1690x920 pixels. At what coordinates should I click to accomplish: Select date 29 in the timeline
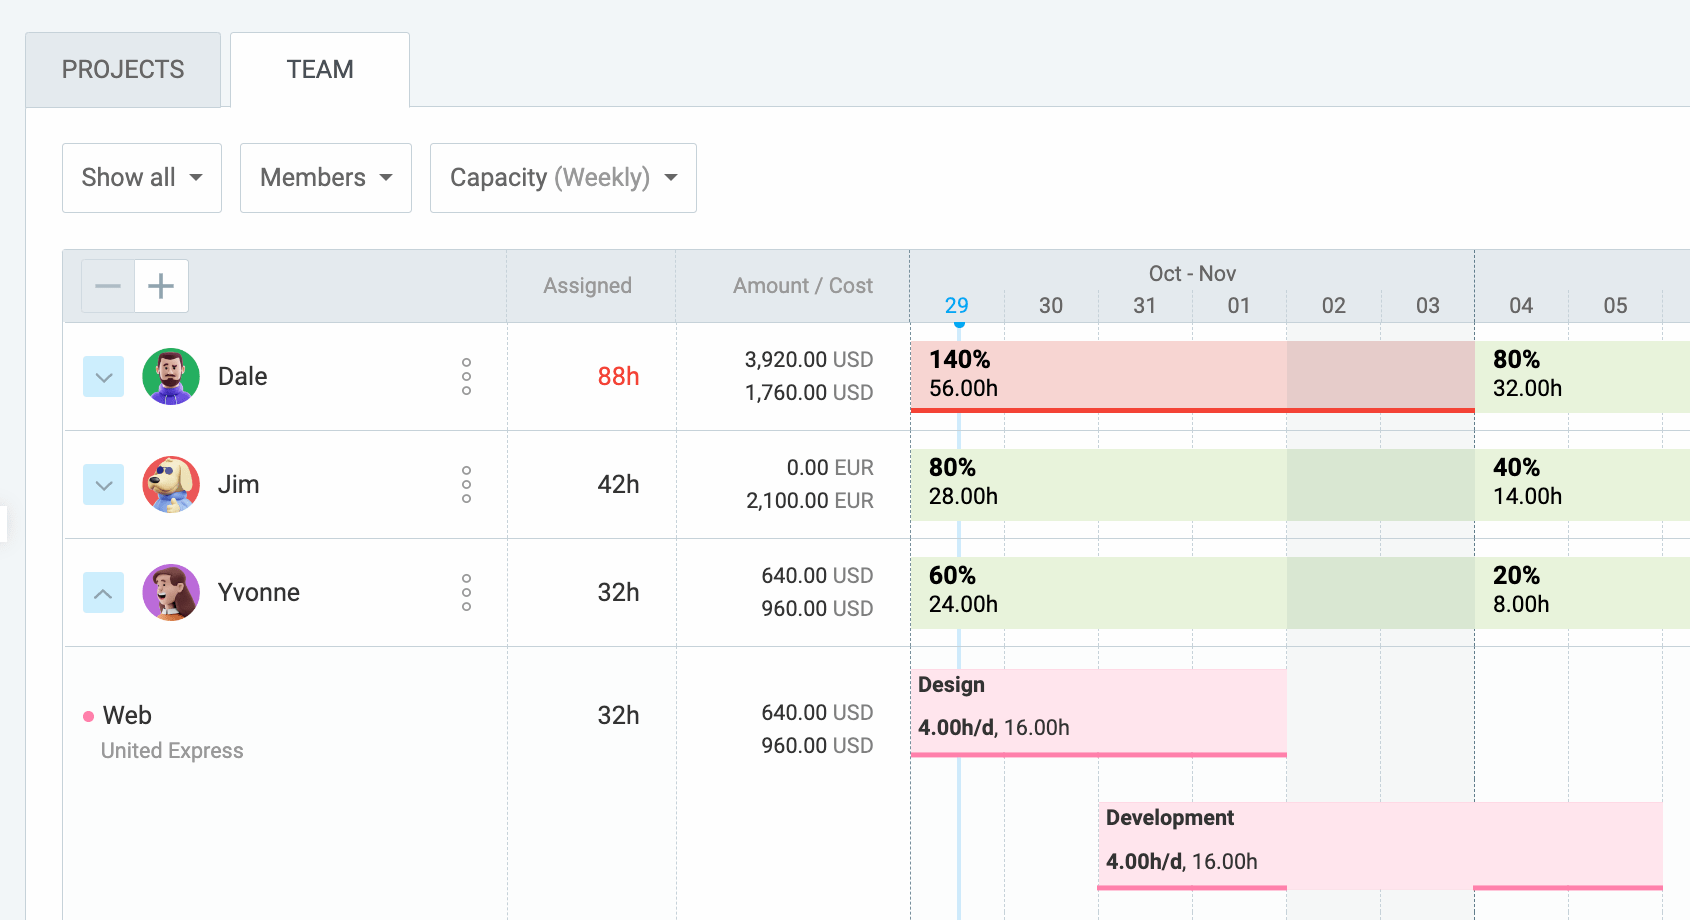(957, 306)
